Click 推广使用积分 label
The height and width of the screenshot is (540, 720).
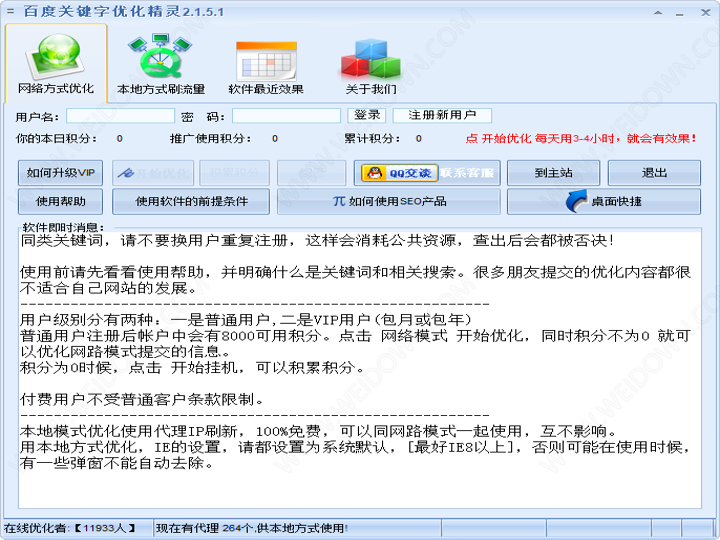tap(210, 138)
